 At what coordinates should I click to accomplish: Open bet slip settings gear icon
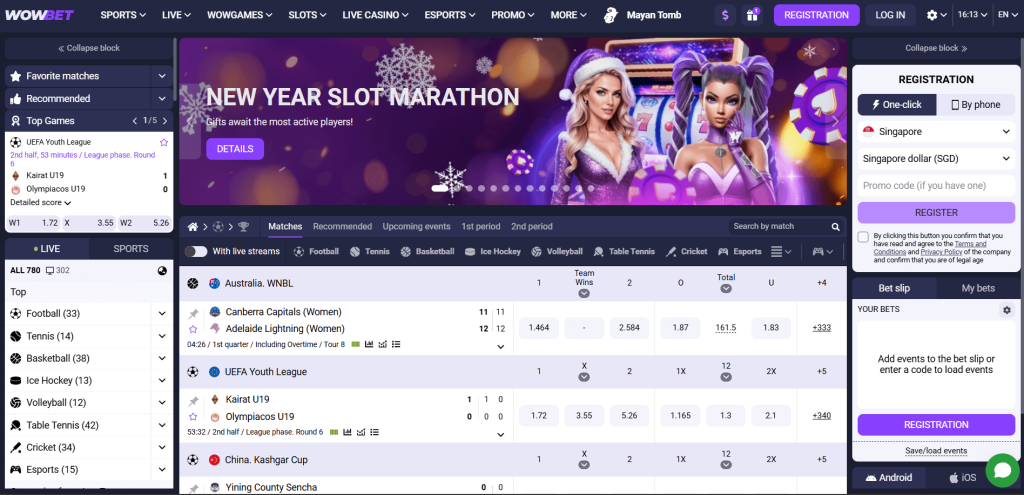(x=1007, y=310)
